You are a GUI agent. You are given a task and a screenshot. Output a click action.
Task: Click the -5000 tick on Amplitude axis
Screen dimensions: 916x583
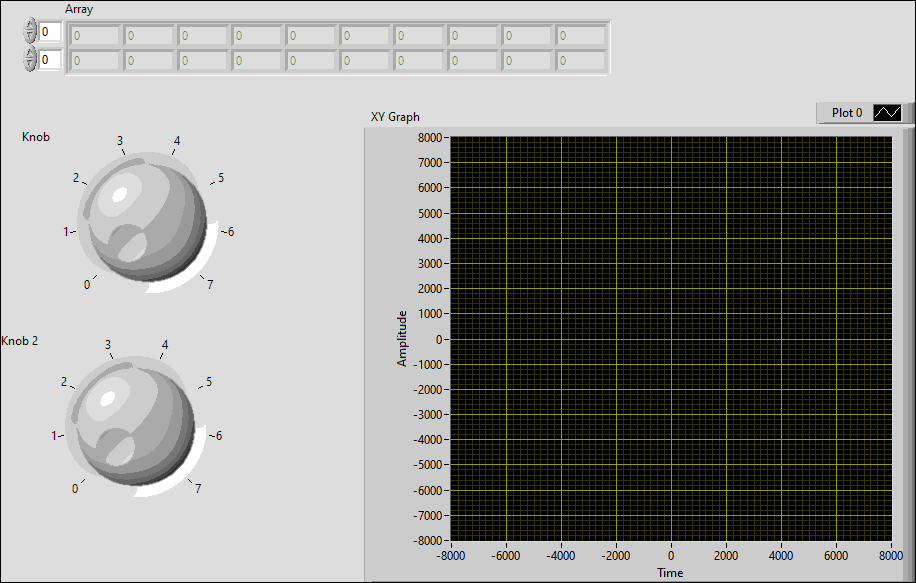point(428,464)
